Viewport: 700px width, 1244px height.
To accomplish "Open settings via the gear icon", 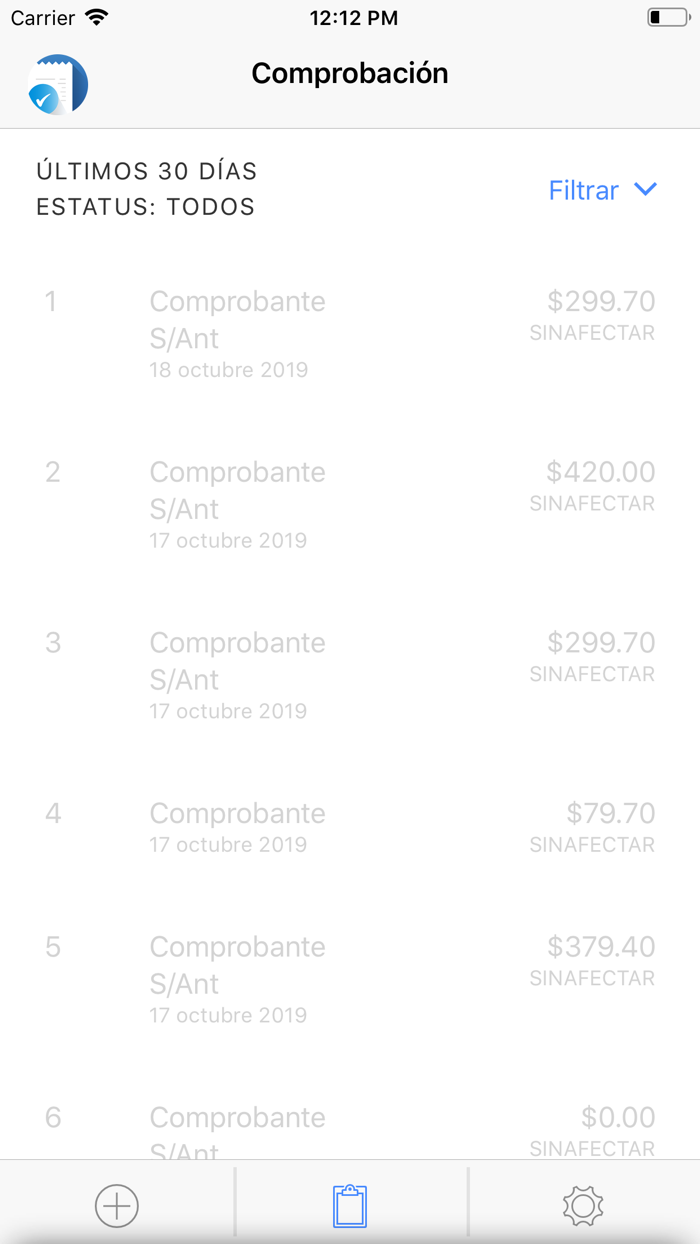I will [x=581, y=1206].
